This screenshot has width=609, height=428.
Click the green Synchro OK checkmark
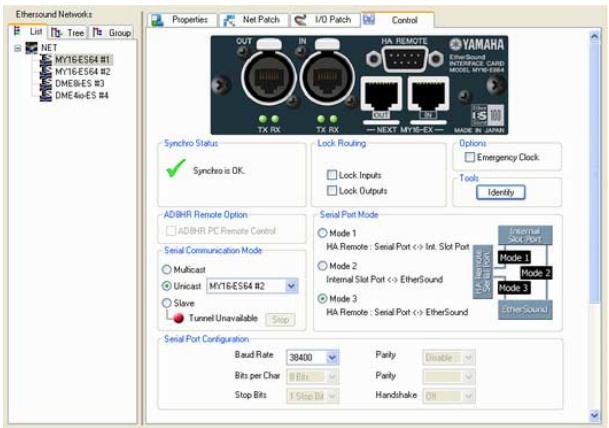coord(176,169)
